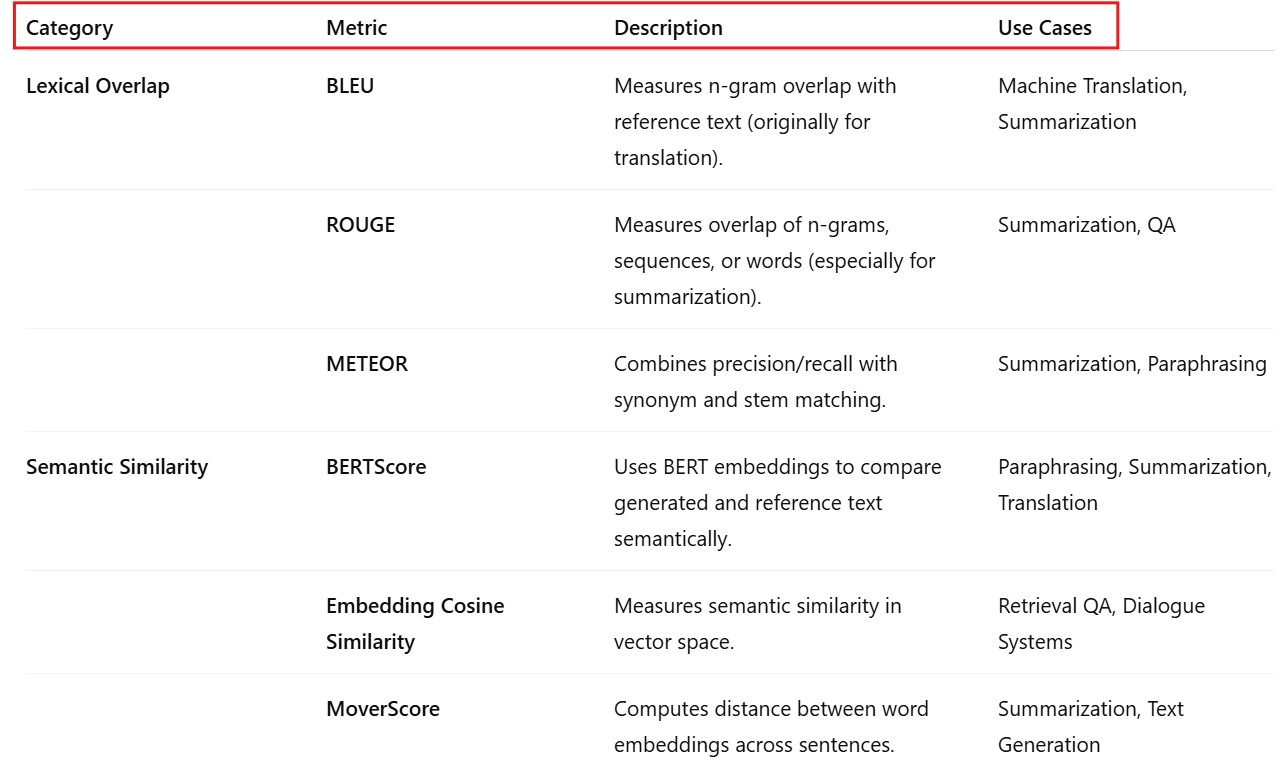This screenshot has height=772, width=1279.
Task: Click the METEOR synonym and stem matching description
Action: [755, 382]
